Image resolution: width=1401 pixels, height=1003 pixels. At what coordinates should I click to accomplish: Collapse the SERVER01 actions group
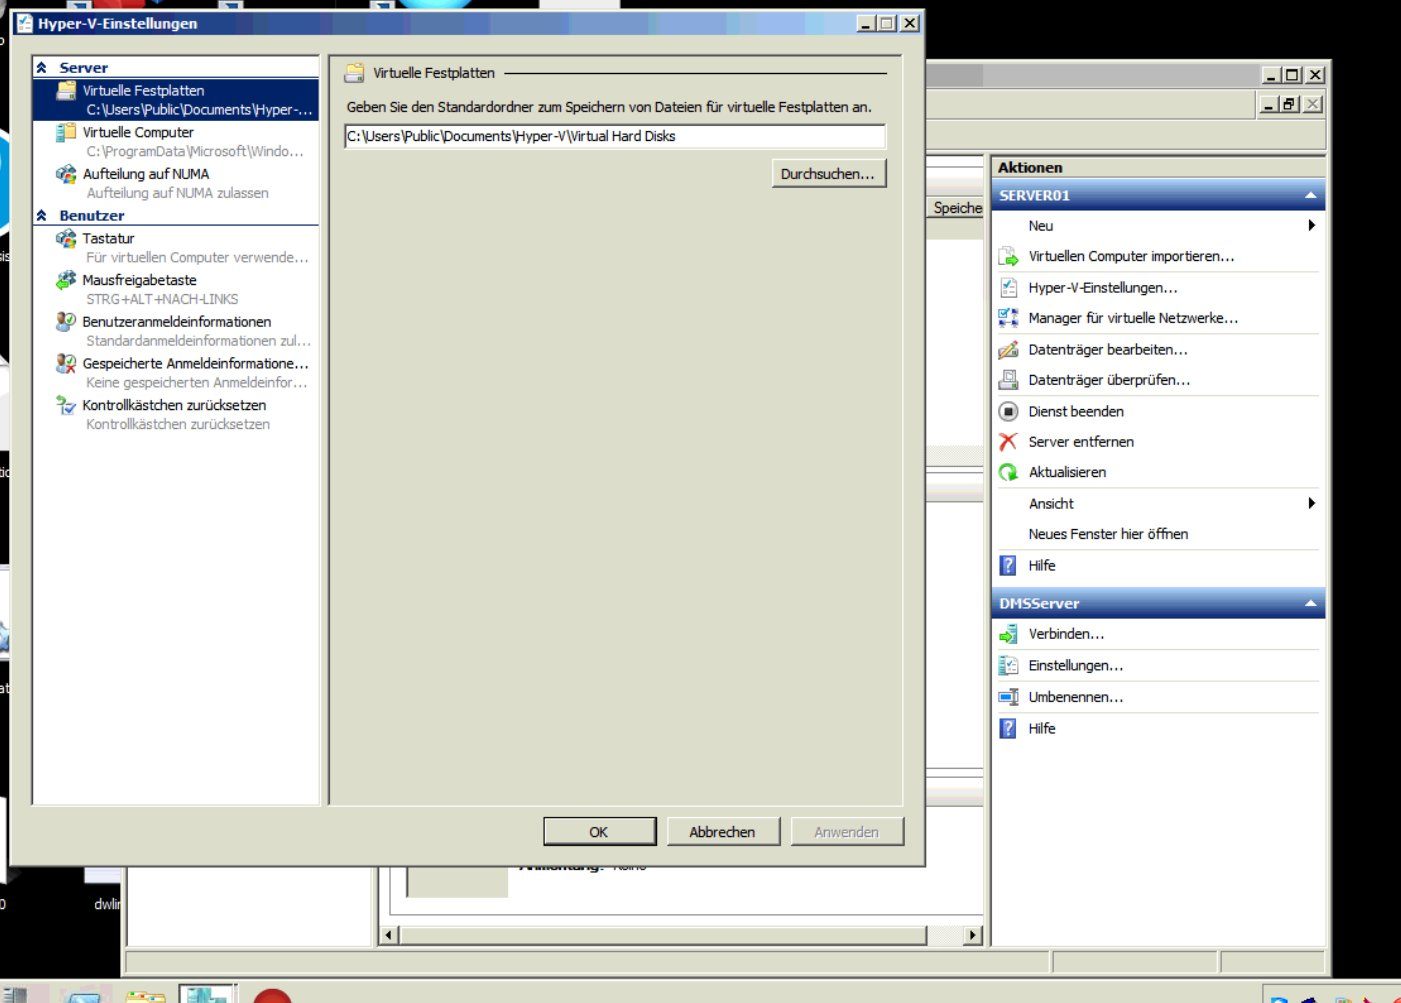tap(1310, 195)
